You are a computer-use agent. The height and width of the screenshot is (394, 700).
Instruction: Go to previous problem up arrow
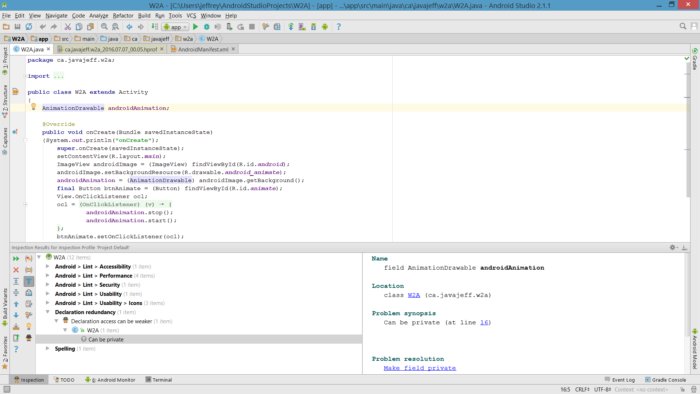[16, 304]
